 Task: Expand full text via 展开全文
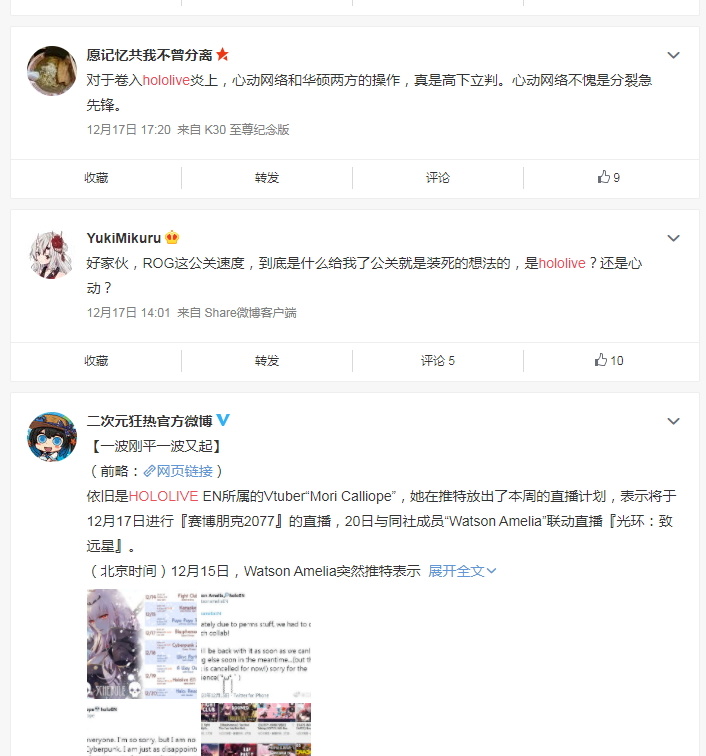click(x=462, y=571)
